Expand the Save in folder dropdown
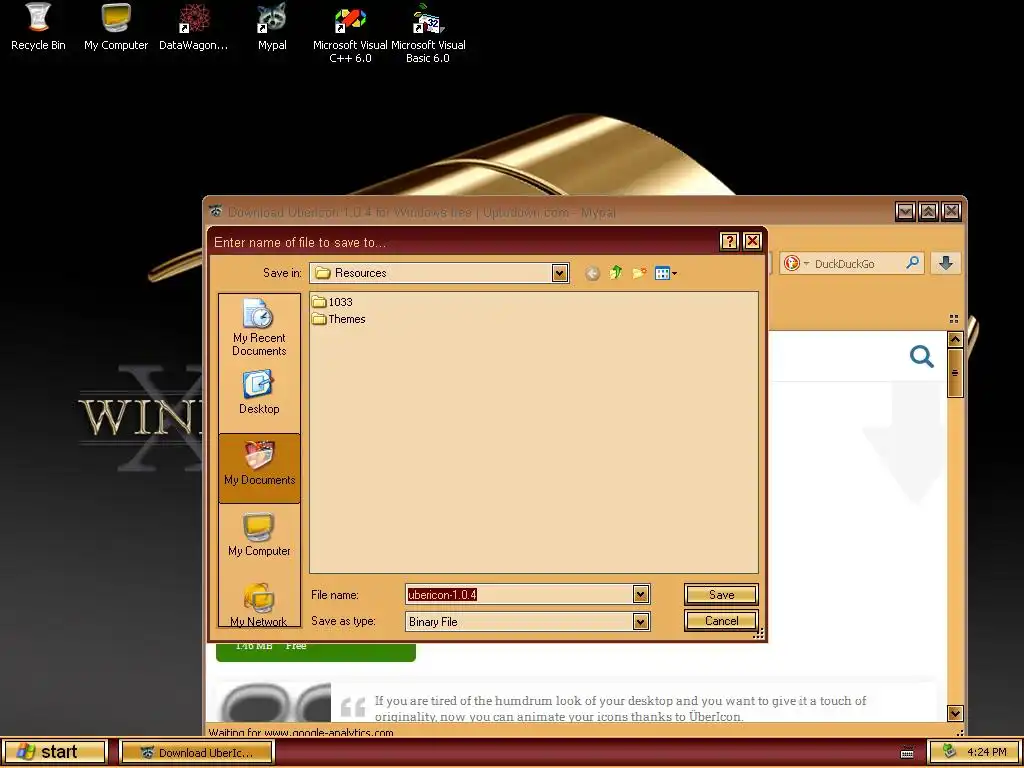The height and width of the screenshot is (768, 1024). tap(559, 273)
